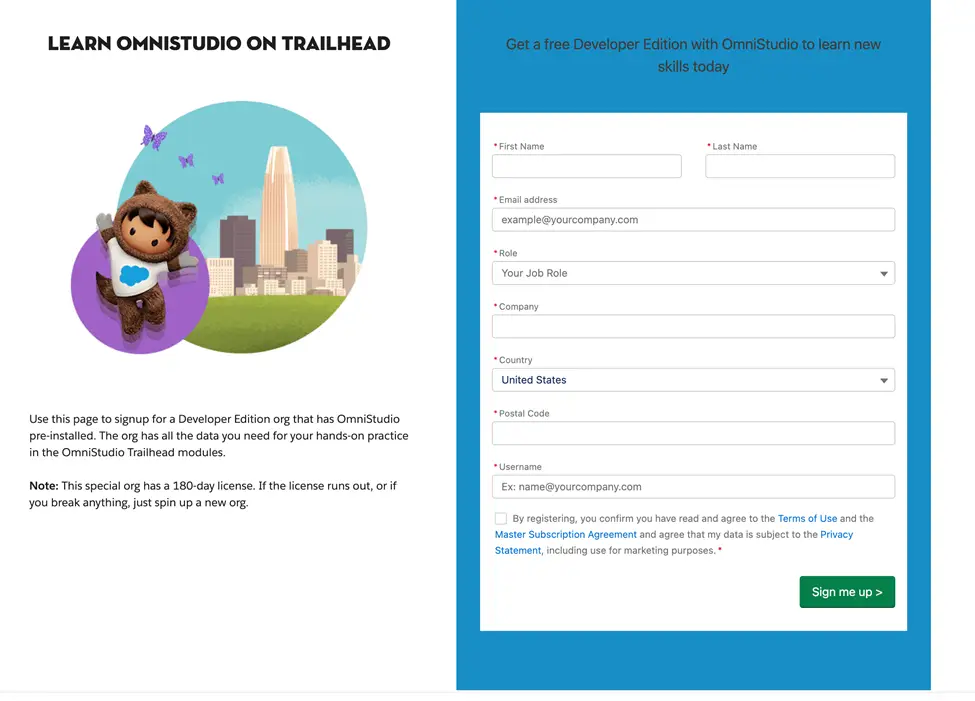Click the smallest butterfly nearest the tower

click(217, 179)
